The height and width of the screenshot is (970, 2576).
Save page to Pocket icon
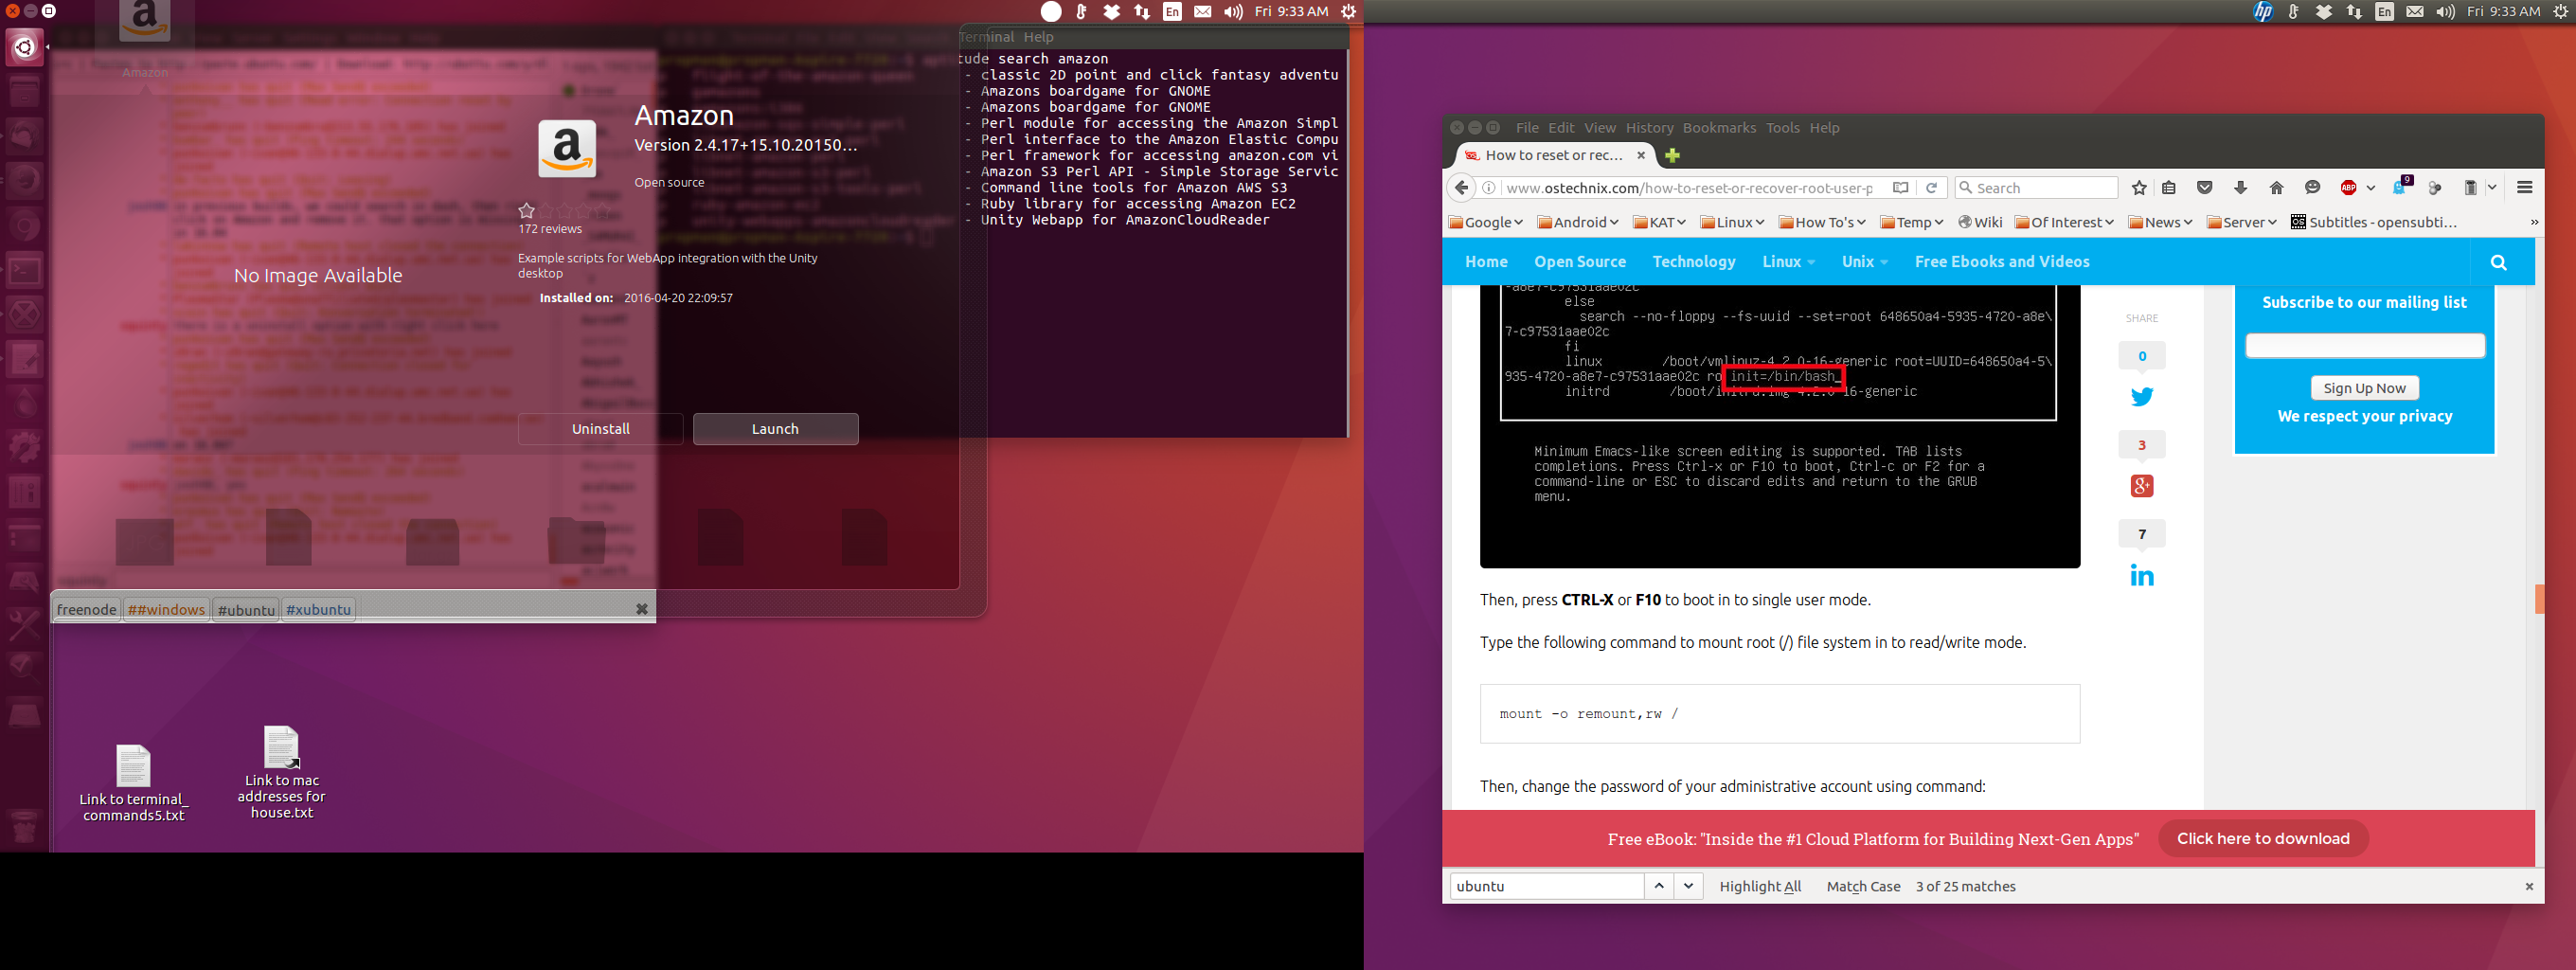point(2205,188)
